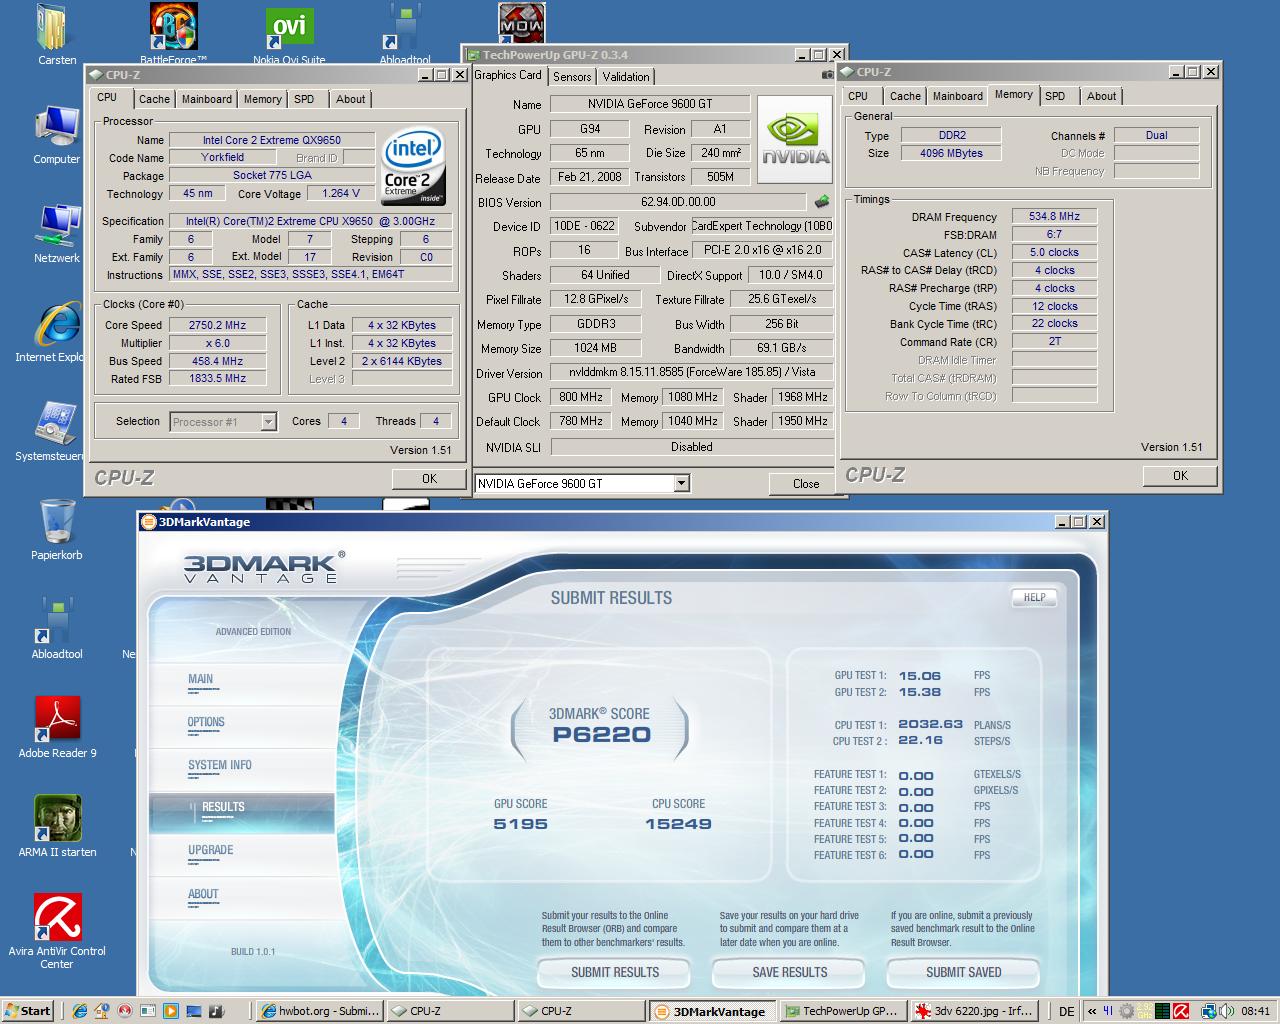Open the Processor #1 selection dropdown

pos(268,422)
